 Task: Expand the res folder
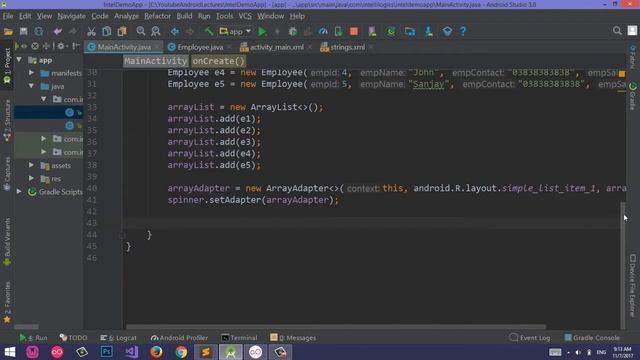[x=31, y=178]
